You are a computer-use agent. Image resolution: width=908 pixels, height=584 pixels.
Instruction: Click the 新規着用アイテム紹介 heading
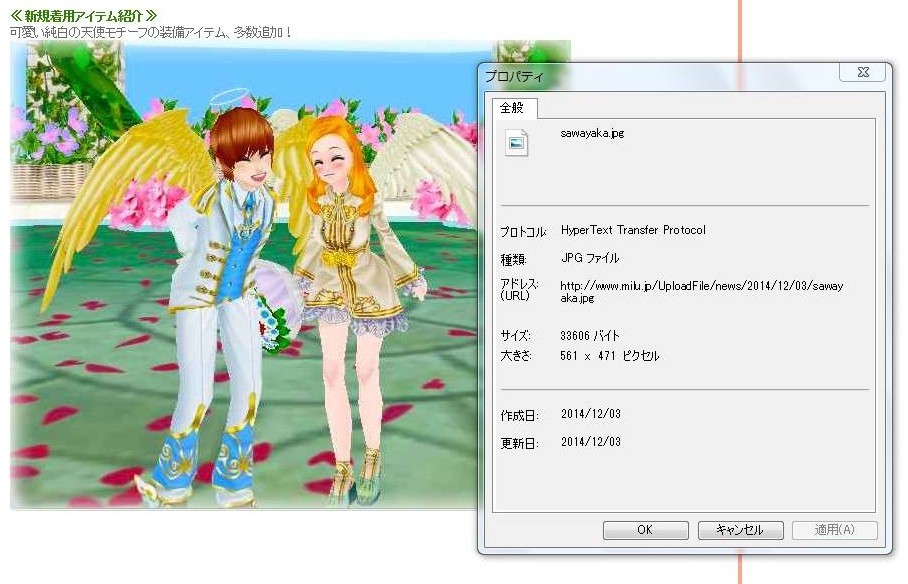pos(84,16)
